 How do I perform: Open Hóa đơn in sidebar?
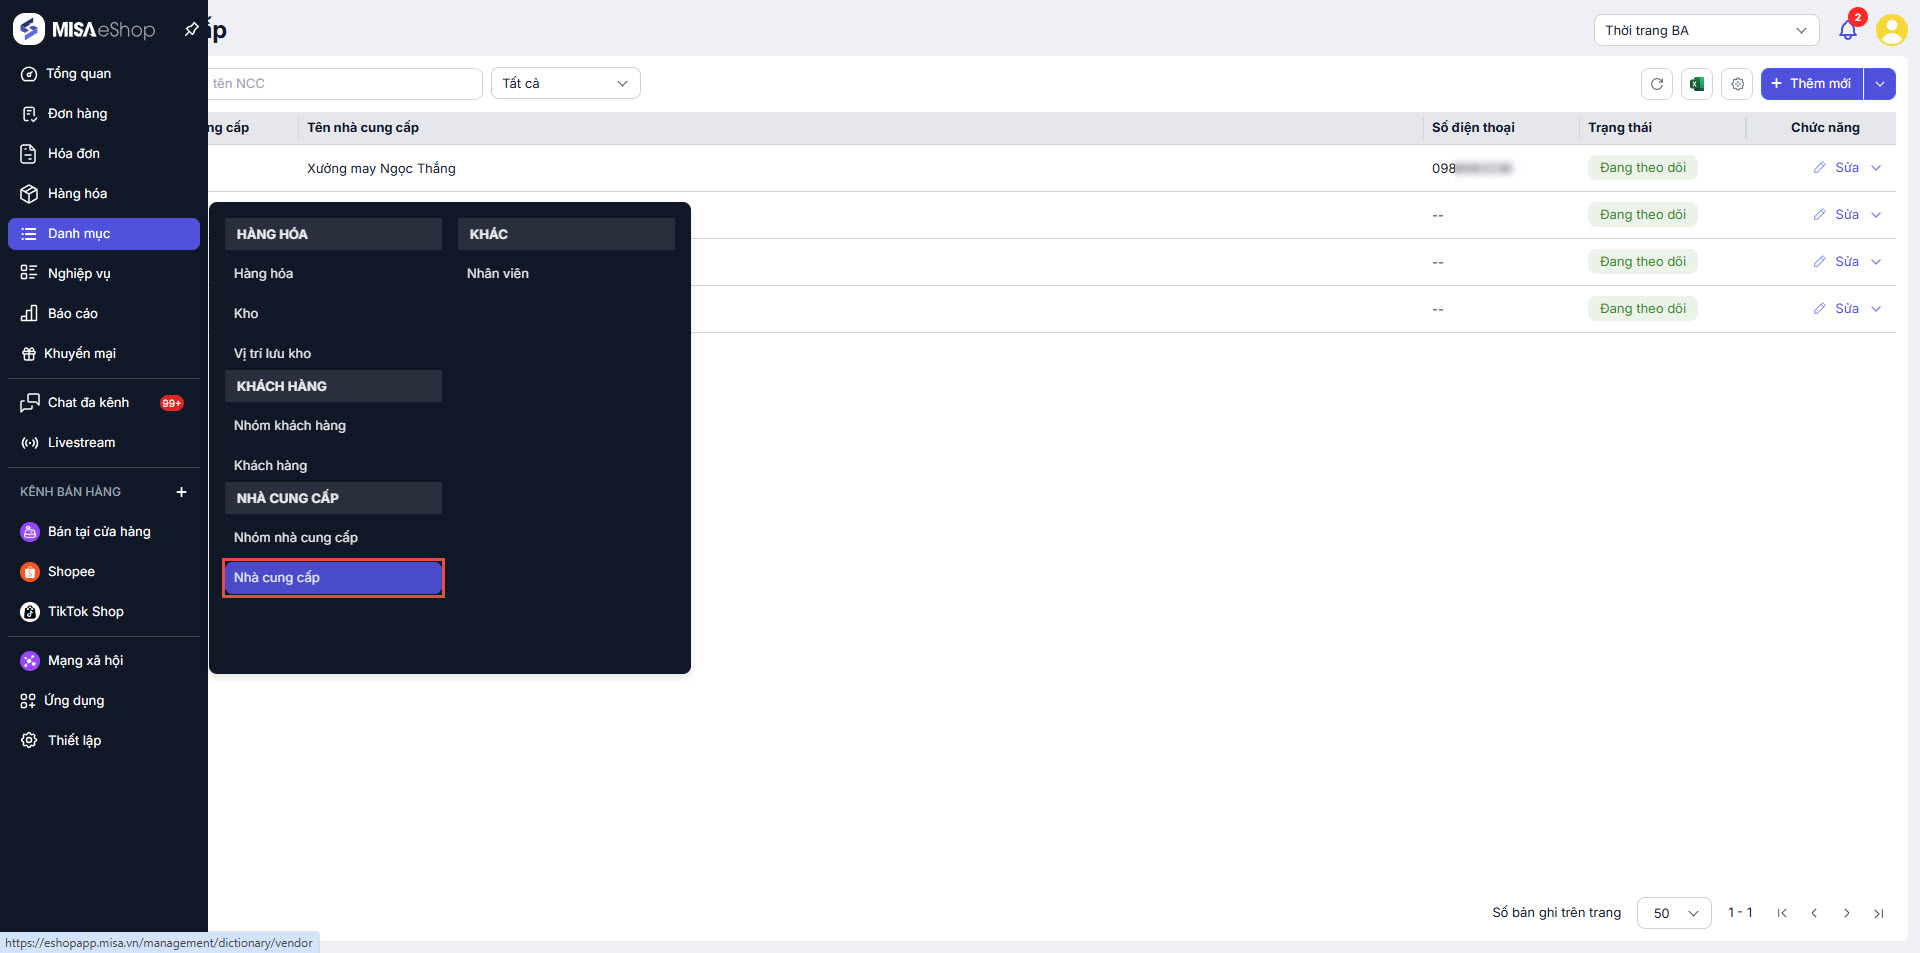[104, 154]
